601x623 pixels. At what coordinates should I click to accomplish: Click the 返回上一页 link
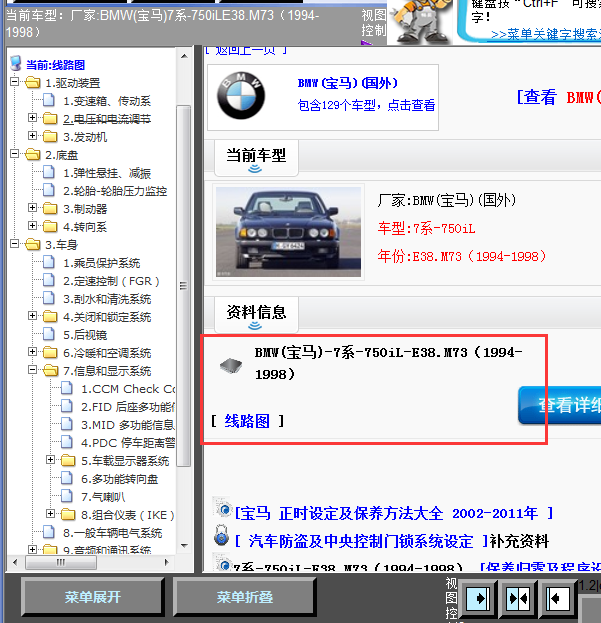click(x=246, y=50)
